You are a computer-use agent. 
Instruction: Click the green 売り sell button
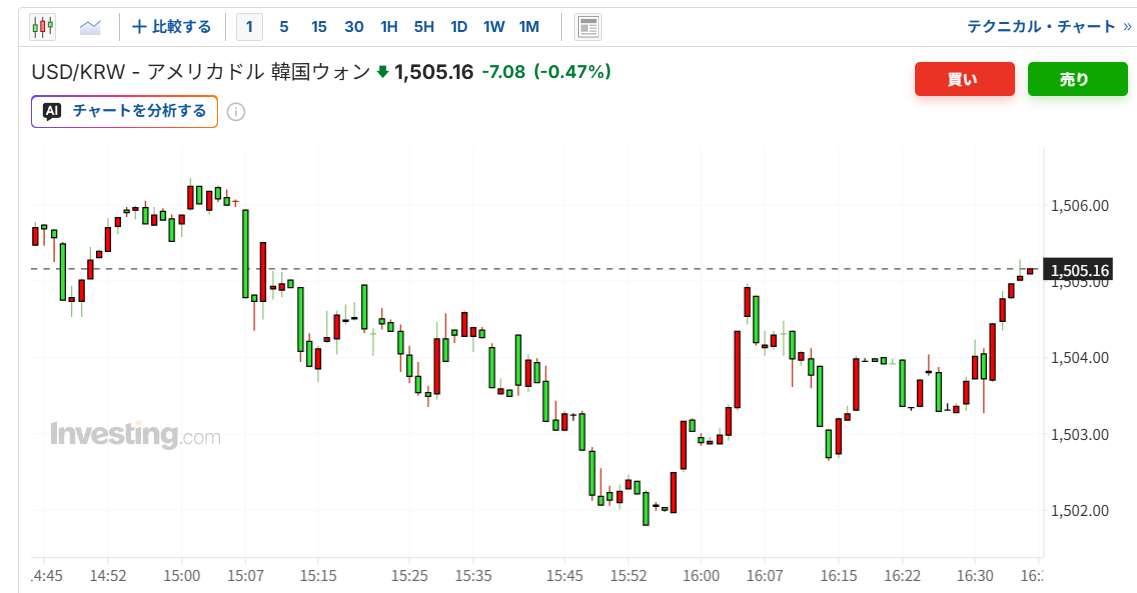1078,79
